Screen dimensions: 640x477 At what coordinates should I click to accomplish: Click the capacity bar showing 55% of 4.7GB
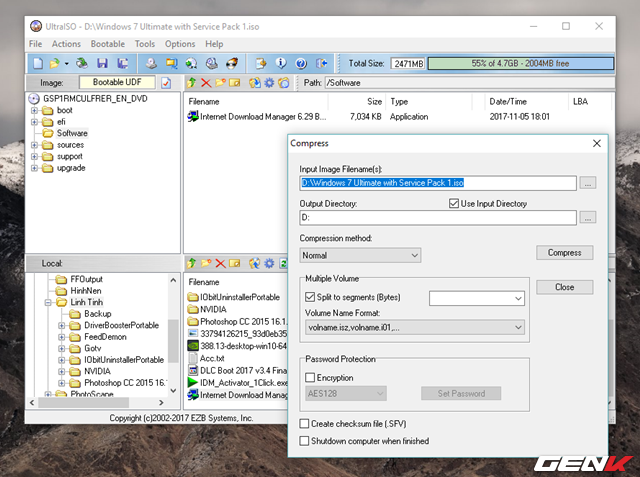point(520,63)
